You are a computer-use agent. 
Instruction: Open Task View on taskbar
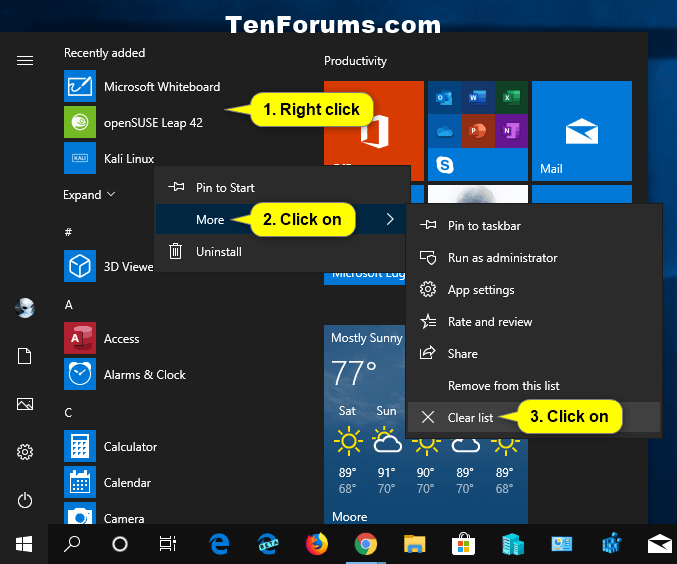pos(168,544)
